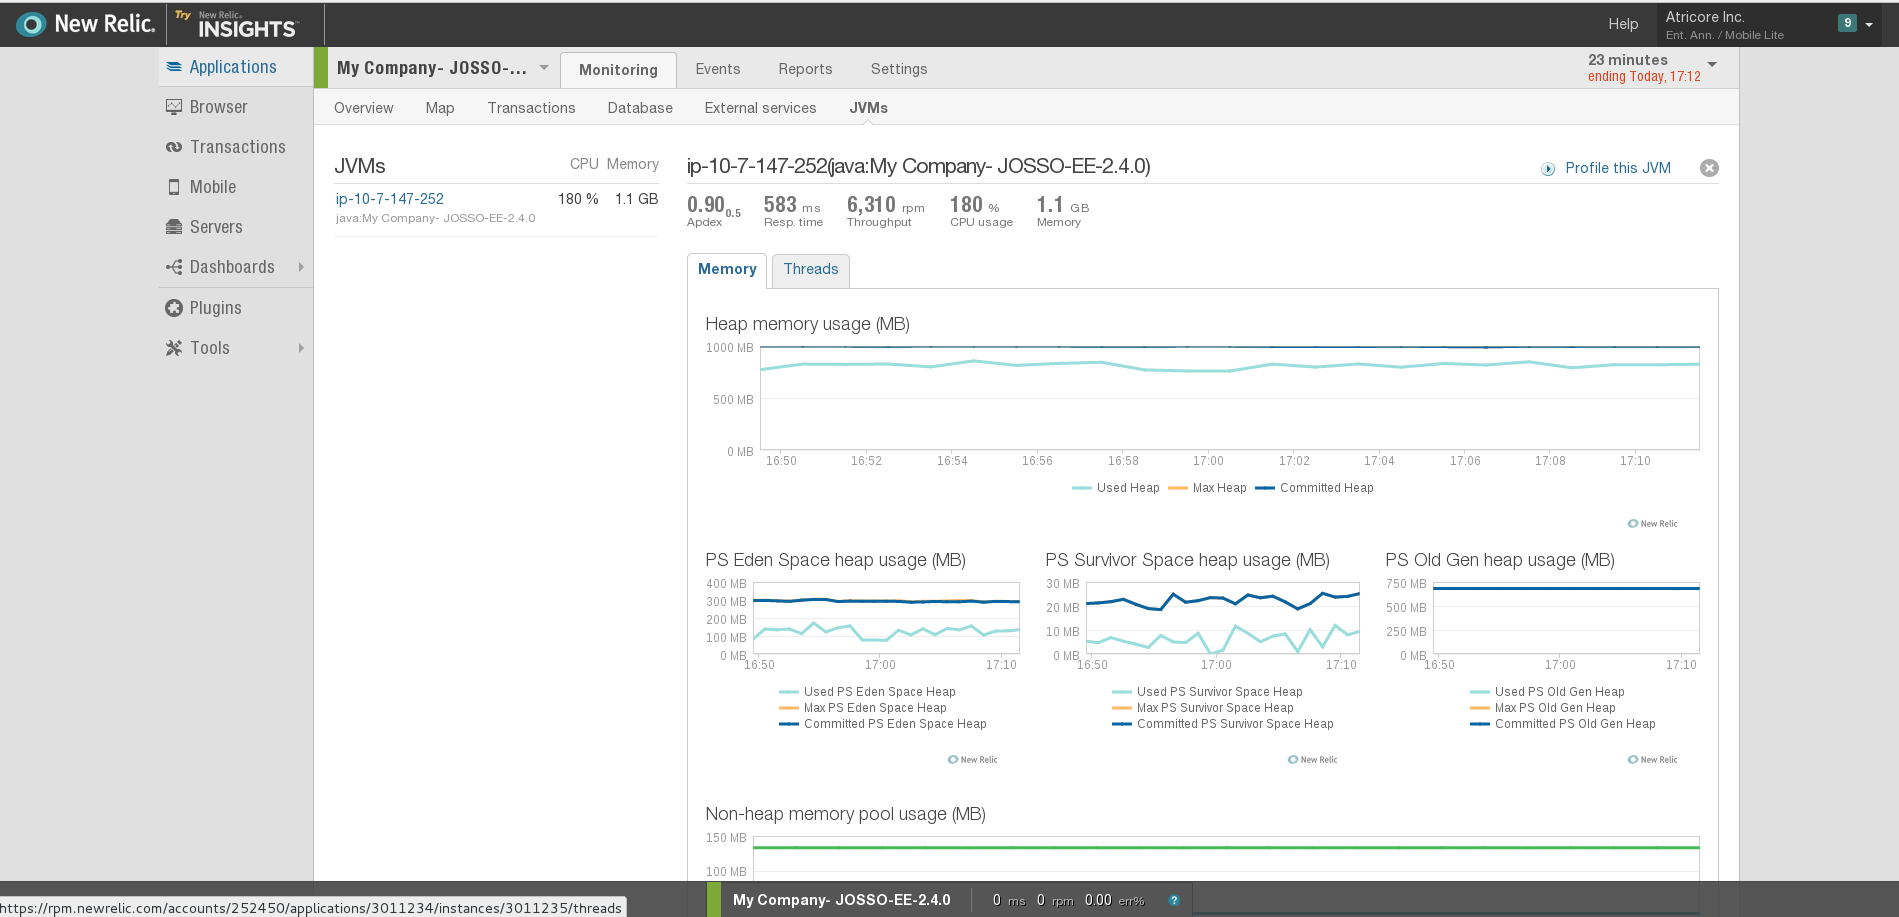Image resolution: width=1899 pixels, height=917 pixels.
Task: Select the Monitoring tab
Action: tap(618, 70)
